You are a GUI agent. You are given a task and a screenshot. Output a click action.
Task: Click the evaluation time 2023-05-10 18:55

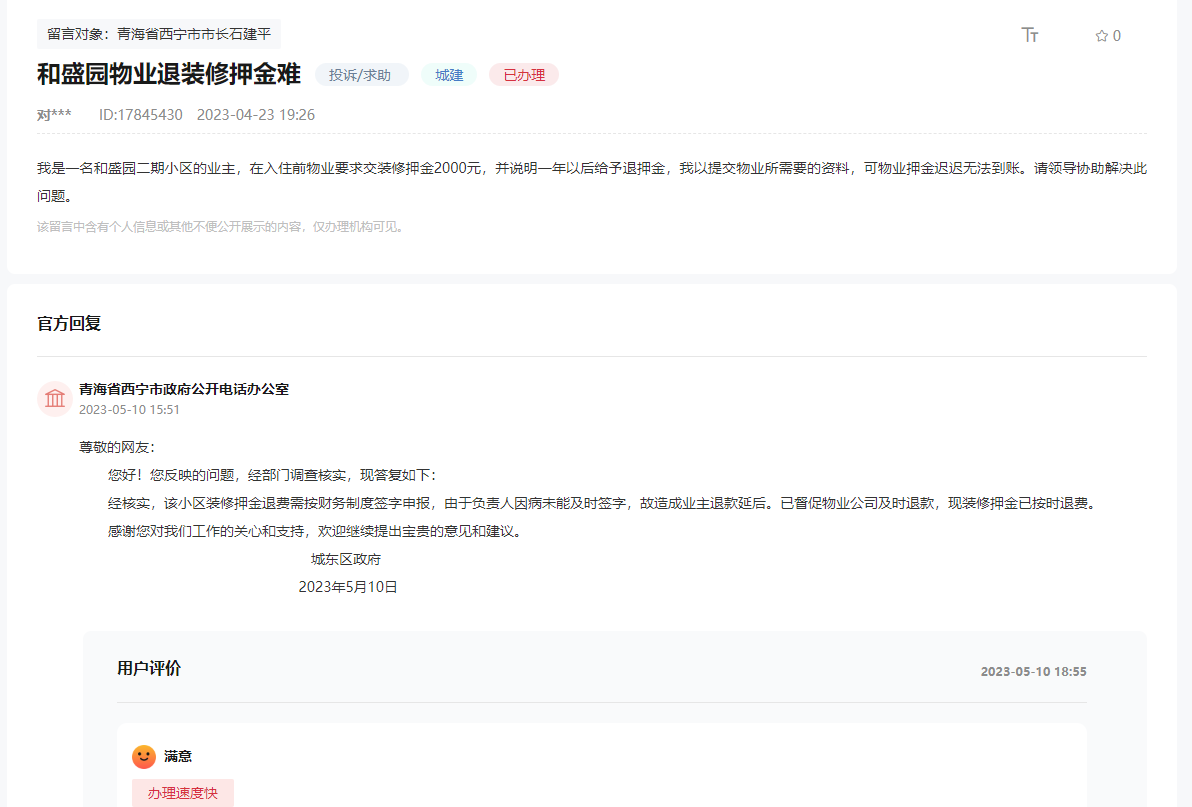coord(1033,672)
